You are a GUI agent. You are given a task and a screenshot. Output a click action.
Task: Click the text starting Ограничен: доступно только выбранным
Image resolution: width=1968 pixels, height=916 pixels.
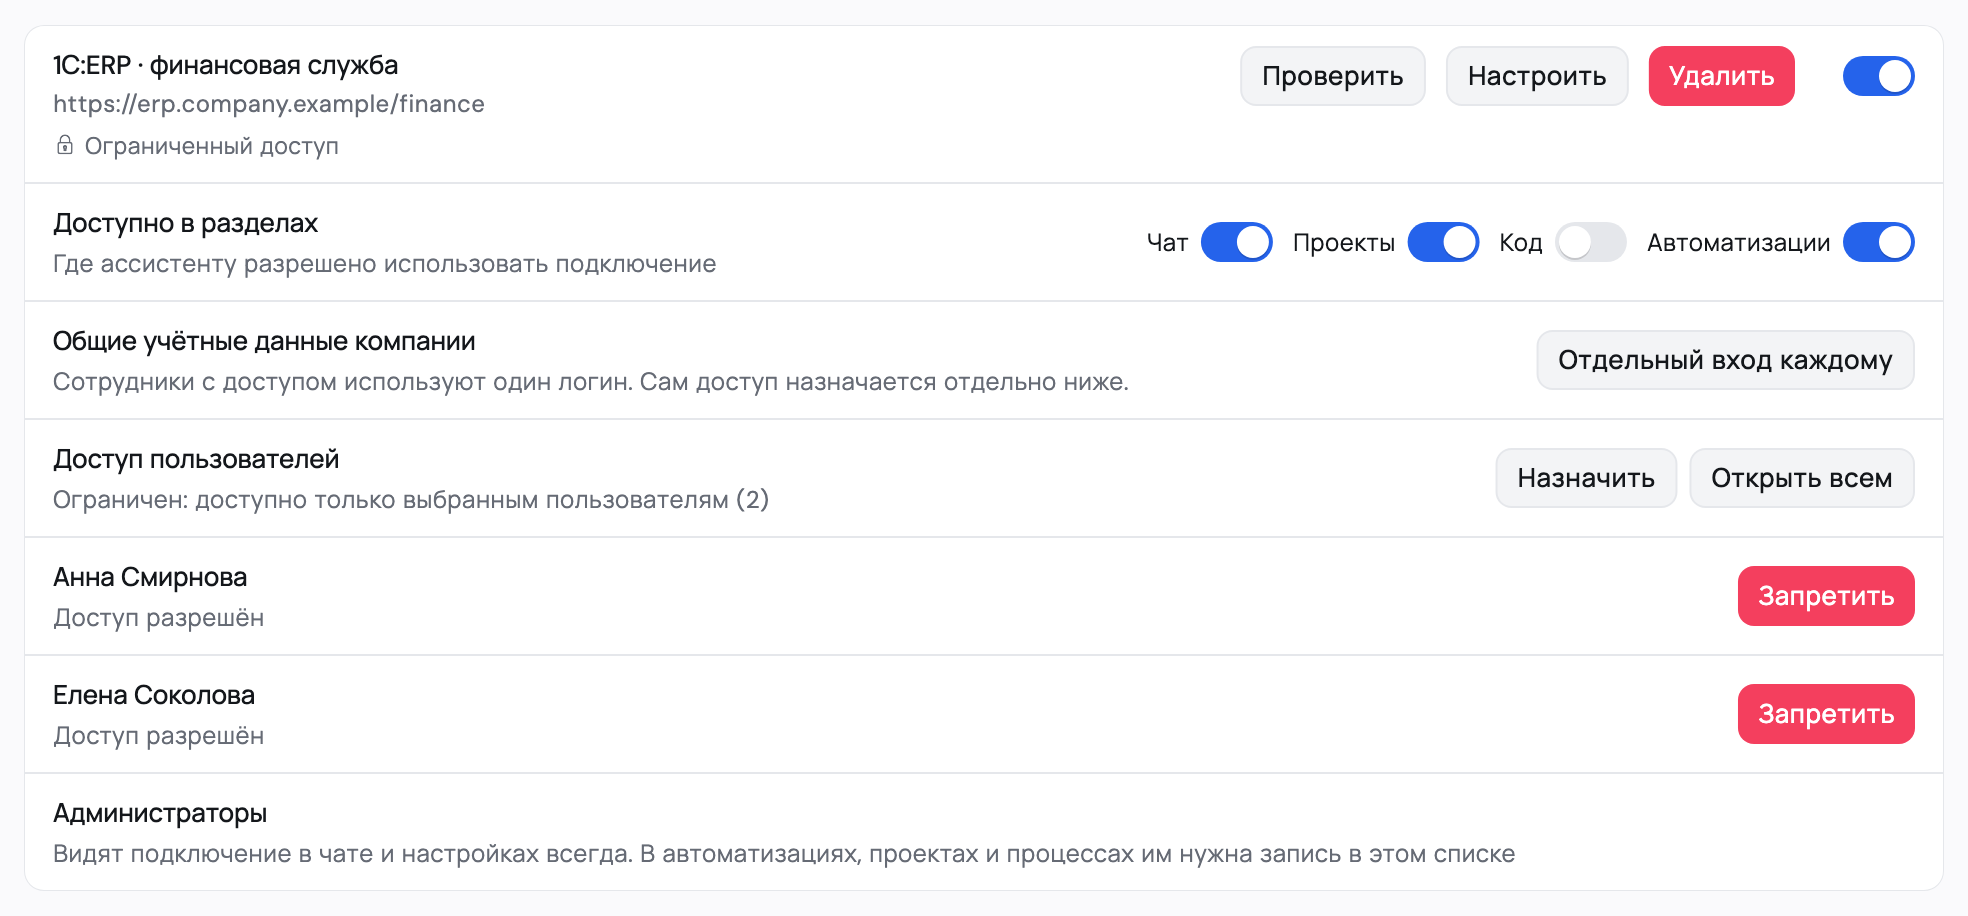point(411,500)
